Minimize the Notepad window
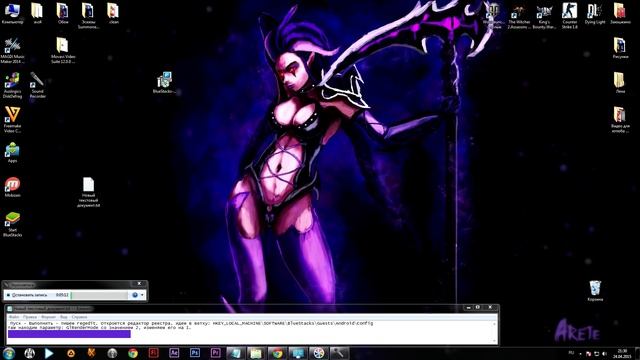The width and height of the screenshot is (640, 360). 469,307
